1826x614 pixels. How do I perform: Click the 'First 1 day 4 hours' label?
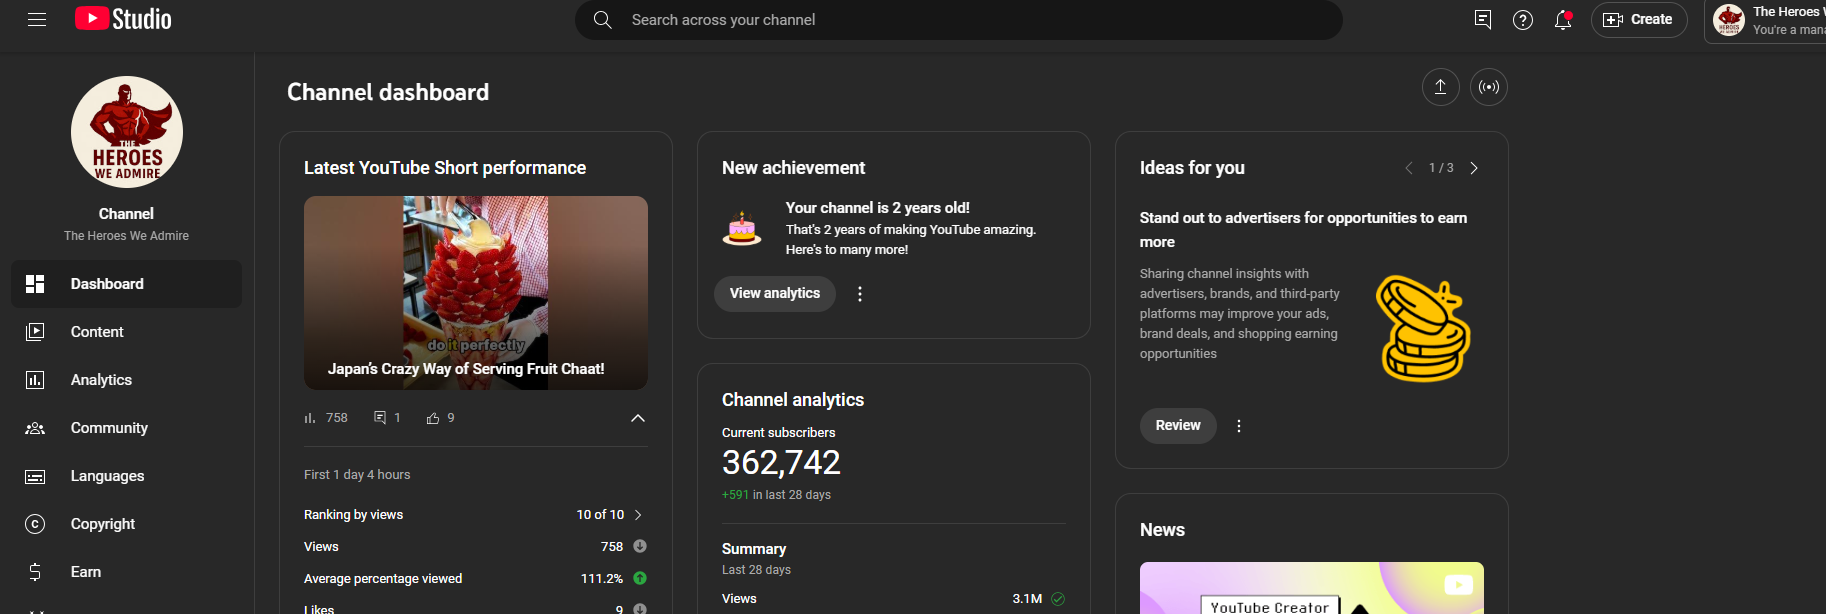point(357,475)
